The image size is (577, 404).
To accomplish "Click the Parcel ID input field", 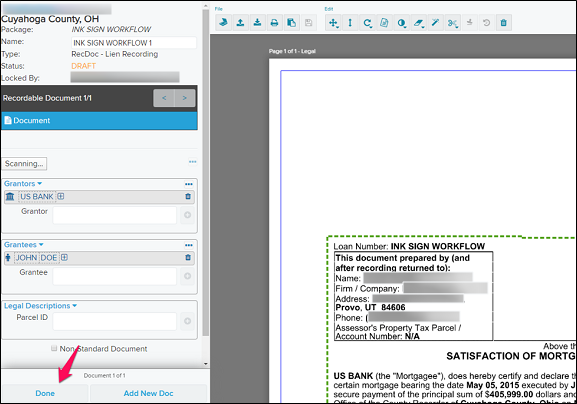I will [x=114, y=322].
